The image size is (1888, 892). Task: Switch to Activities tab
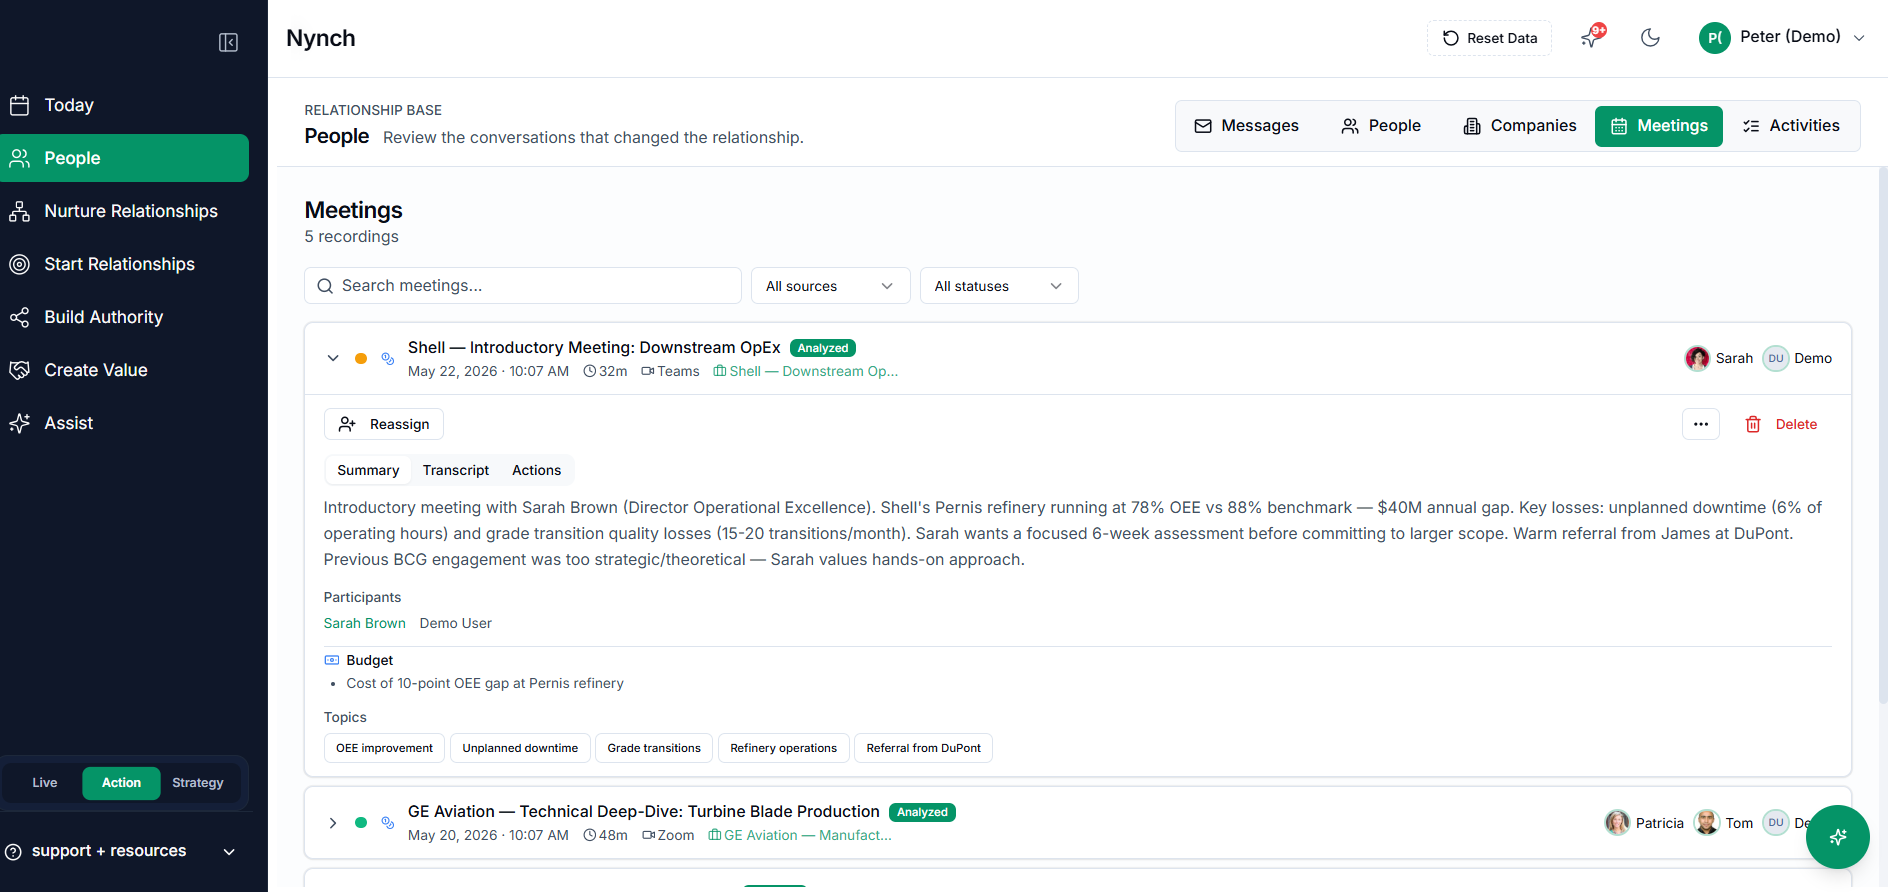click(x=1791, y=126)
